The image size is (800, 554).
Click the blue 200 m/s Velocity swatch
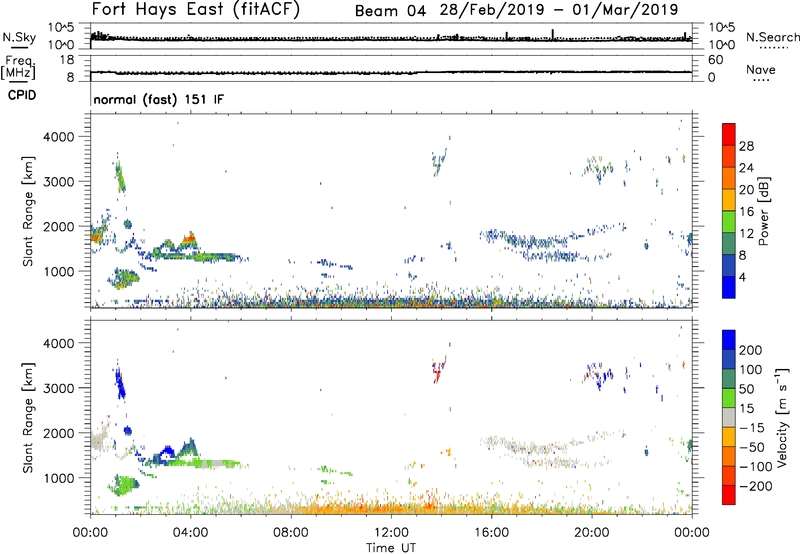(x=729, y=340)
